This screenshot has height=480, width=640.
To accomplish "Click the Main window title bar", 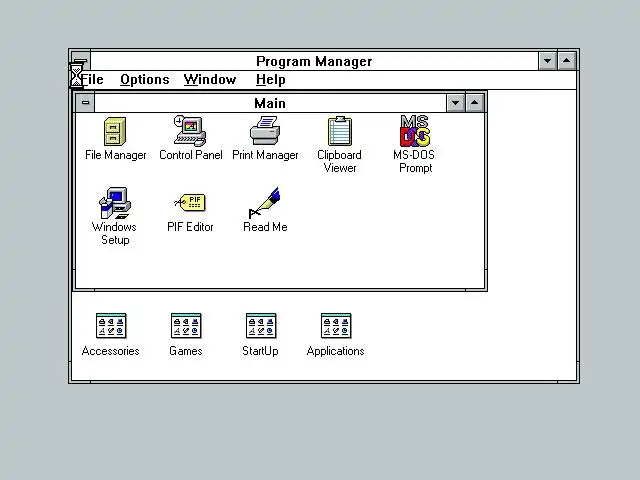I will (270, 103).
